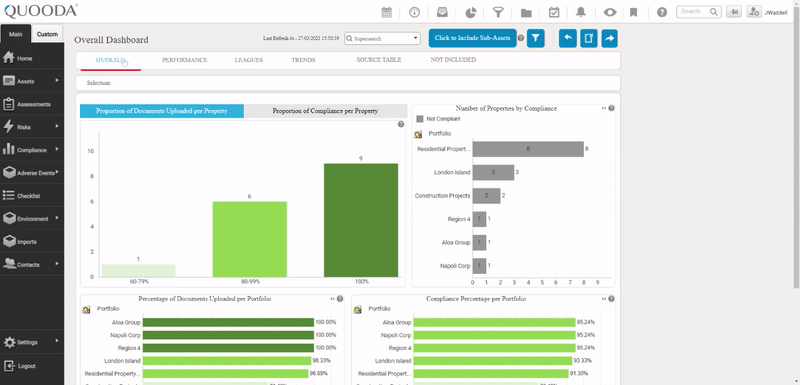Select the TRENDS tab
Image resolution: width=800 pixels, height=385 pixels.
click(x=304, y=60)
